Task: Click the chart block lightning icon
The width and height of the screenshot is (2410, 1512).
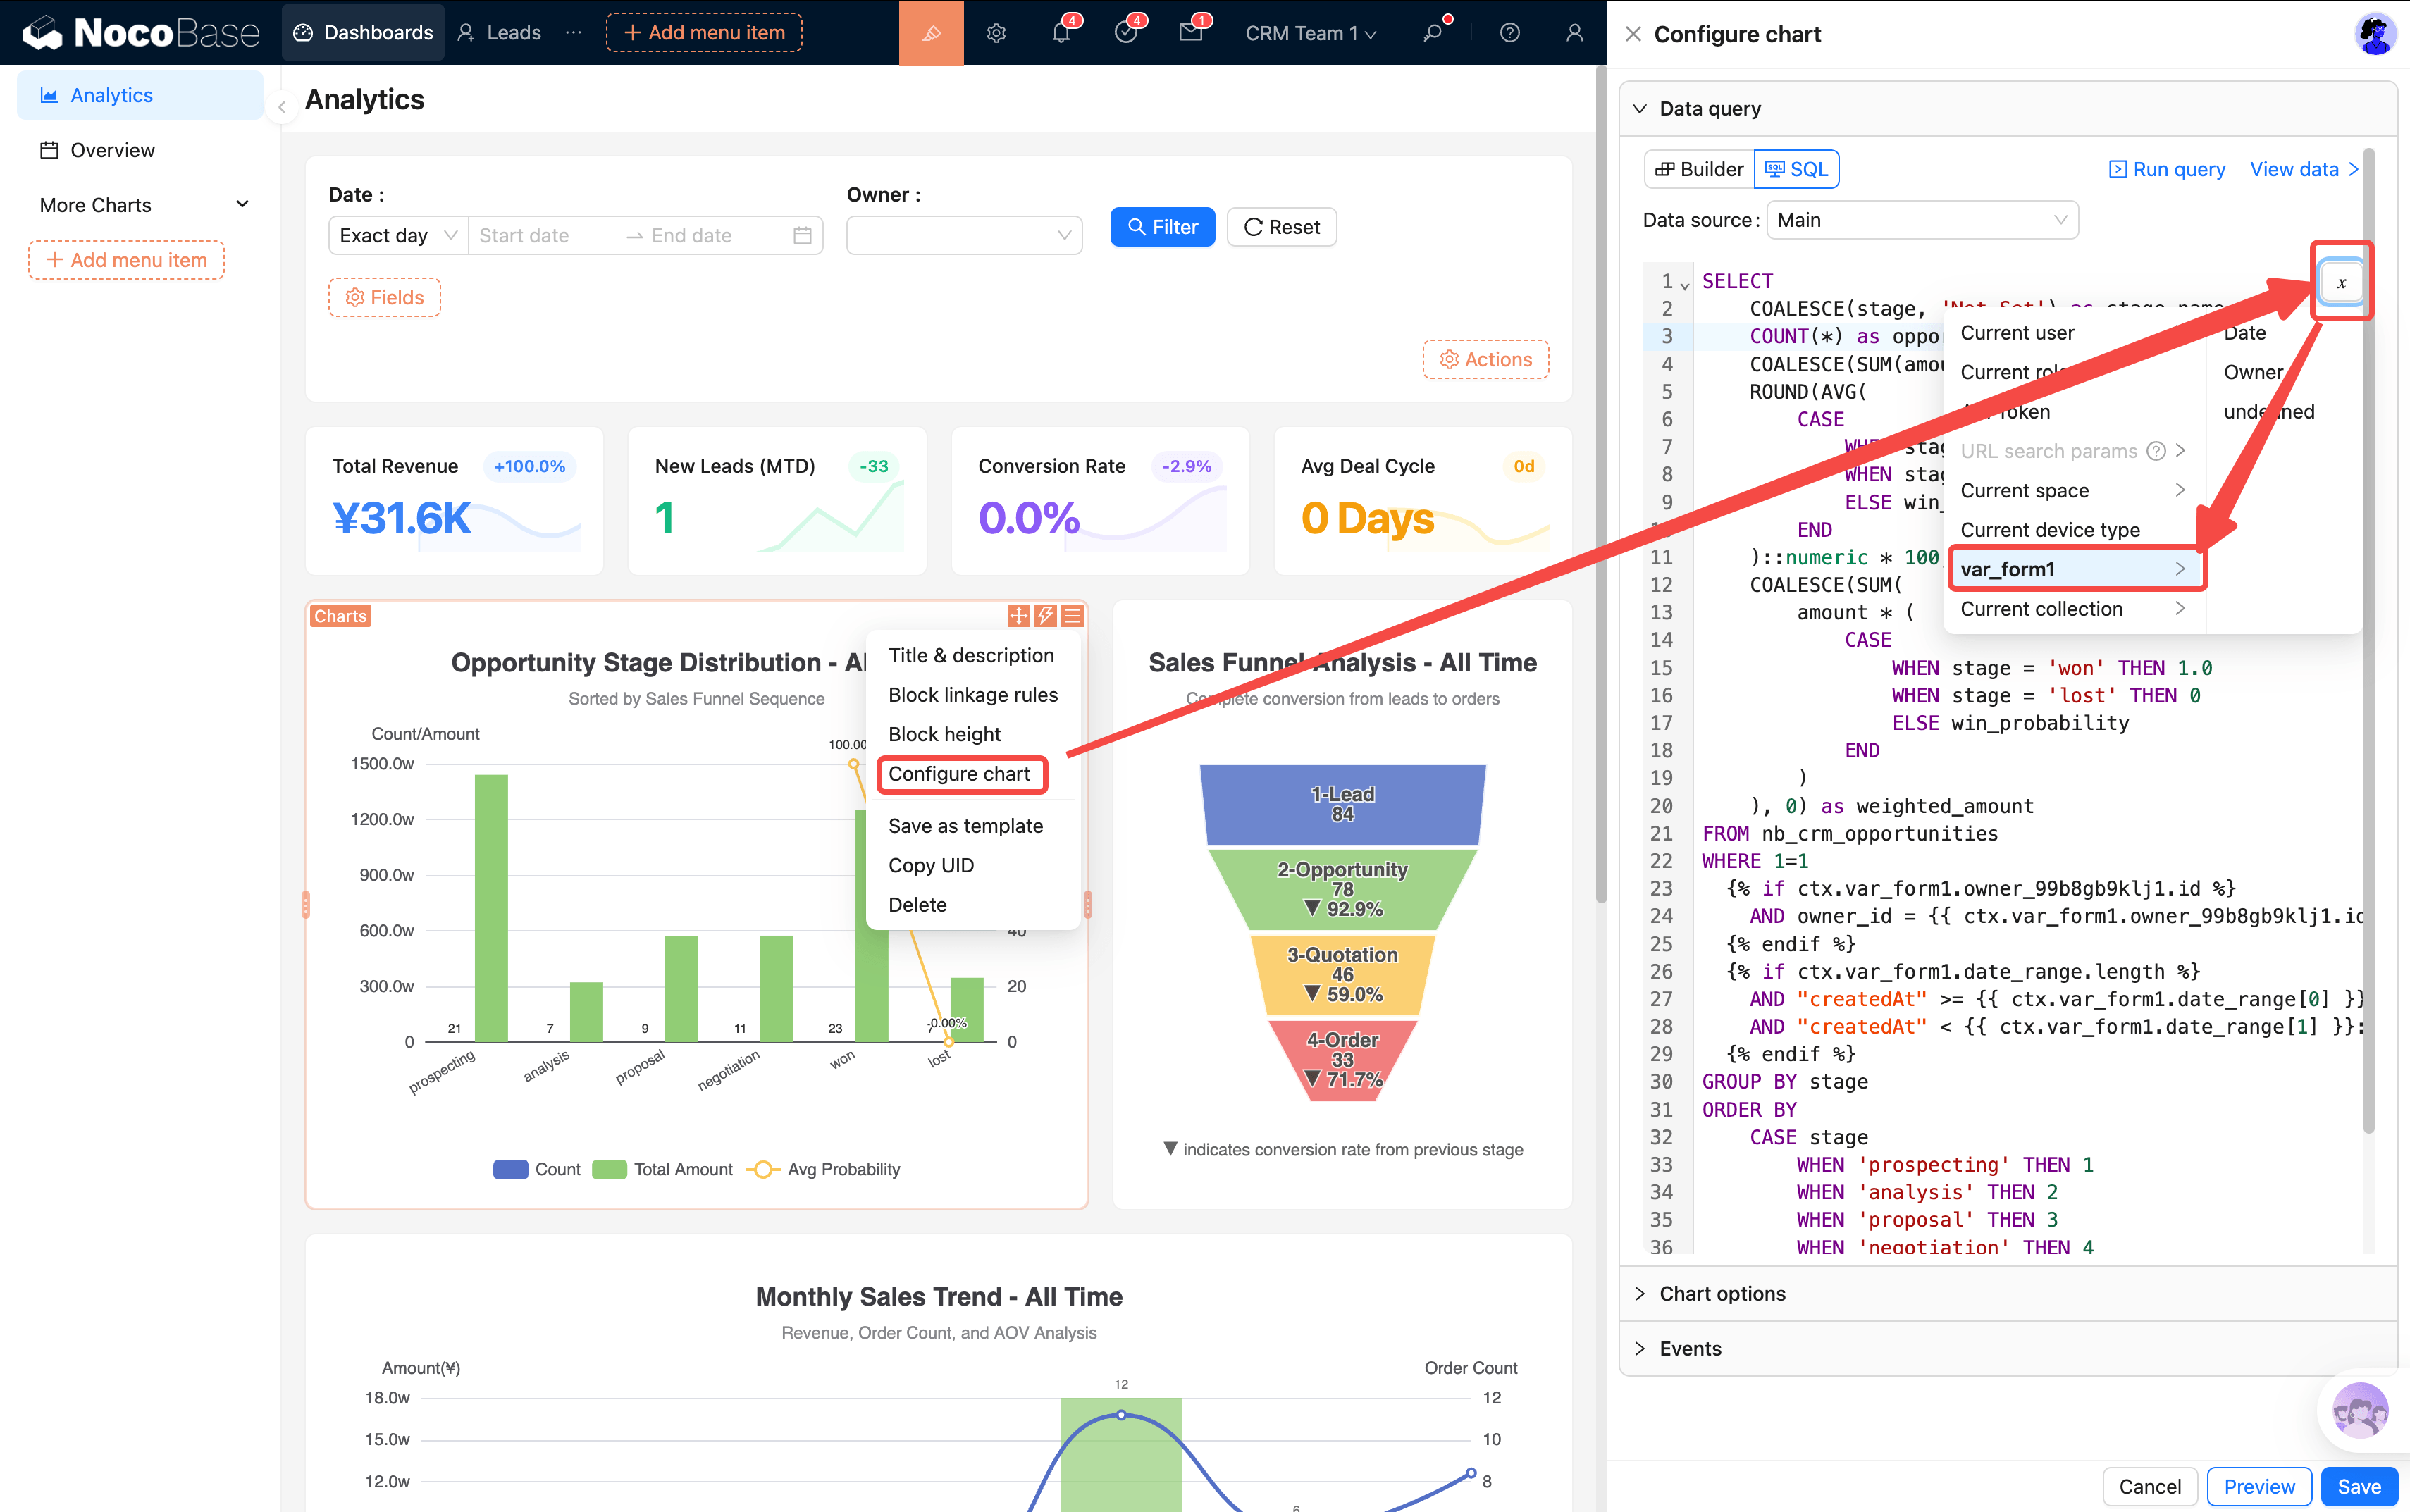Action: 1045,616
